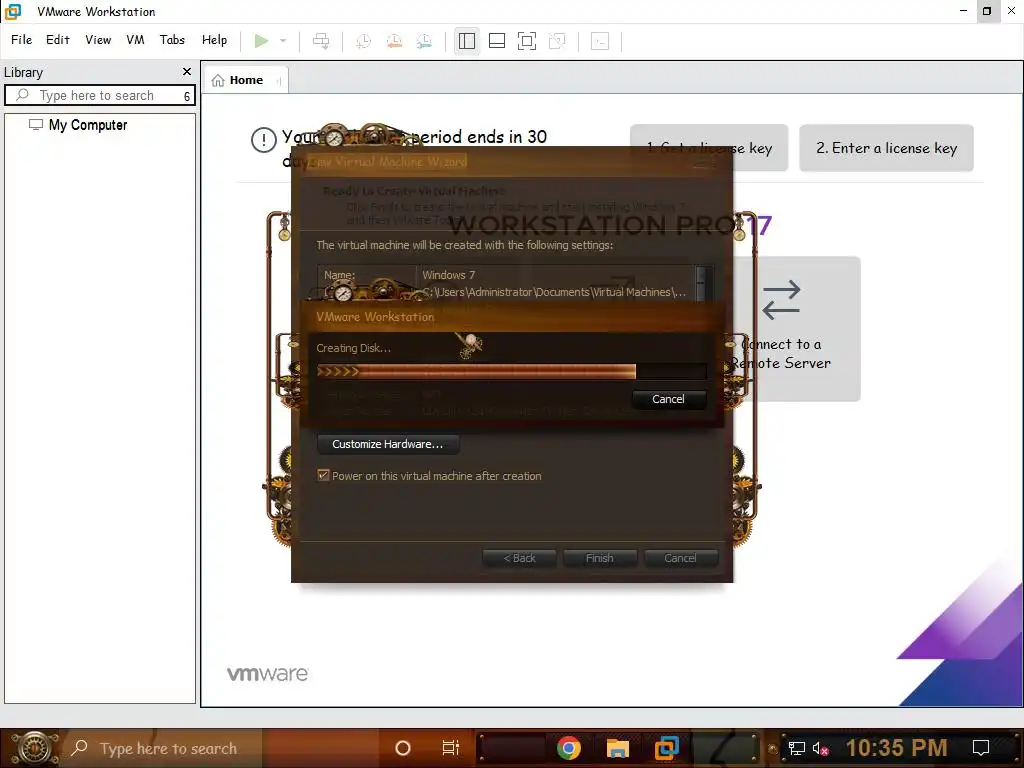Click Get a license key button
The height and width of the screenshot is (768, 1024).
pyautogui.click(x=709, y=148)
